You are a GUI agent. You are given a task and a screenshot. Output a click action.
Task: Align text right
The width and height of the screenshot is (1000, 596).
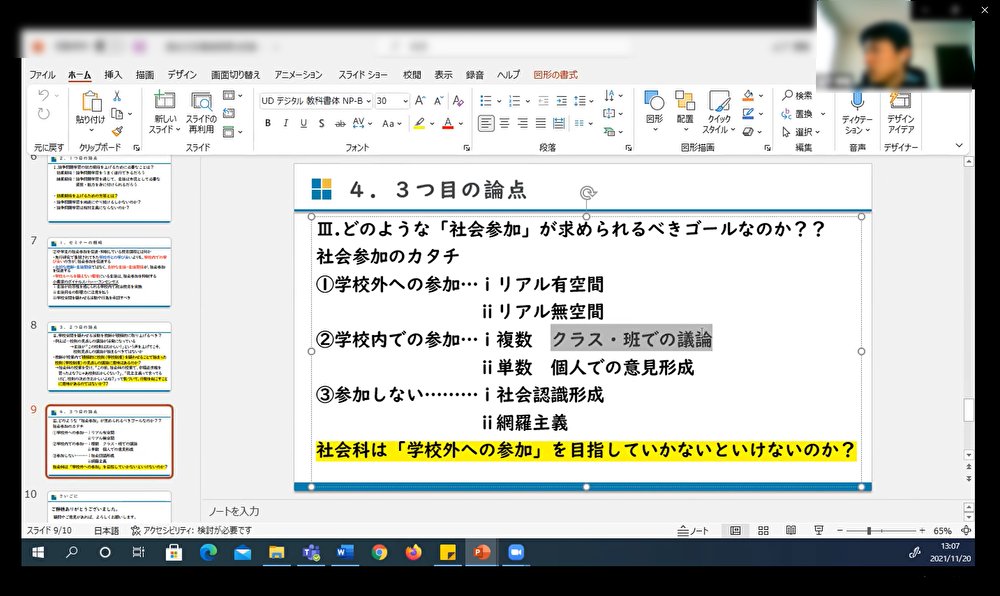pyautogui.click(x=523, y=123)
